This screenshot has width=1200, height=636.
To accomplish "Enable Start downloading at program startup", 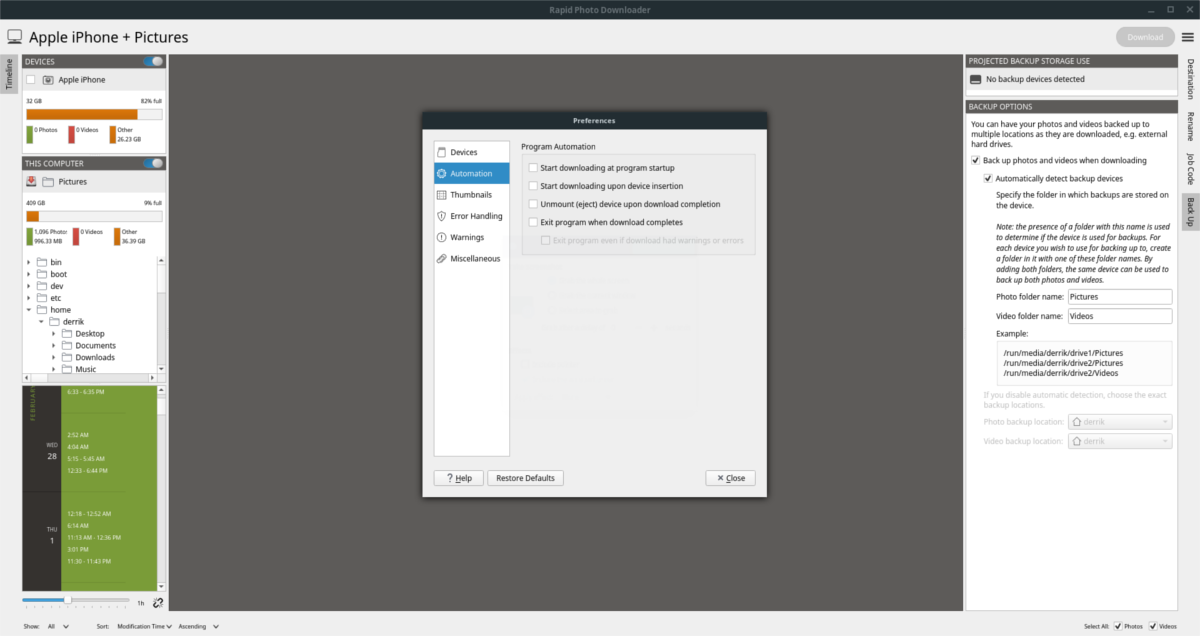I will [x=534, y=168].
